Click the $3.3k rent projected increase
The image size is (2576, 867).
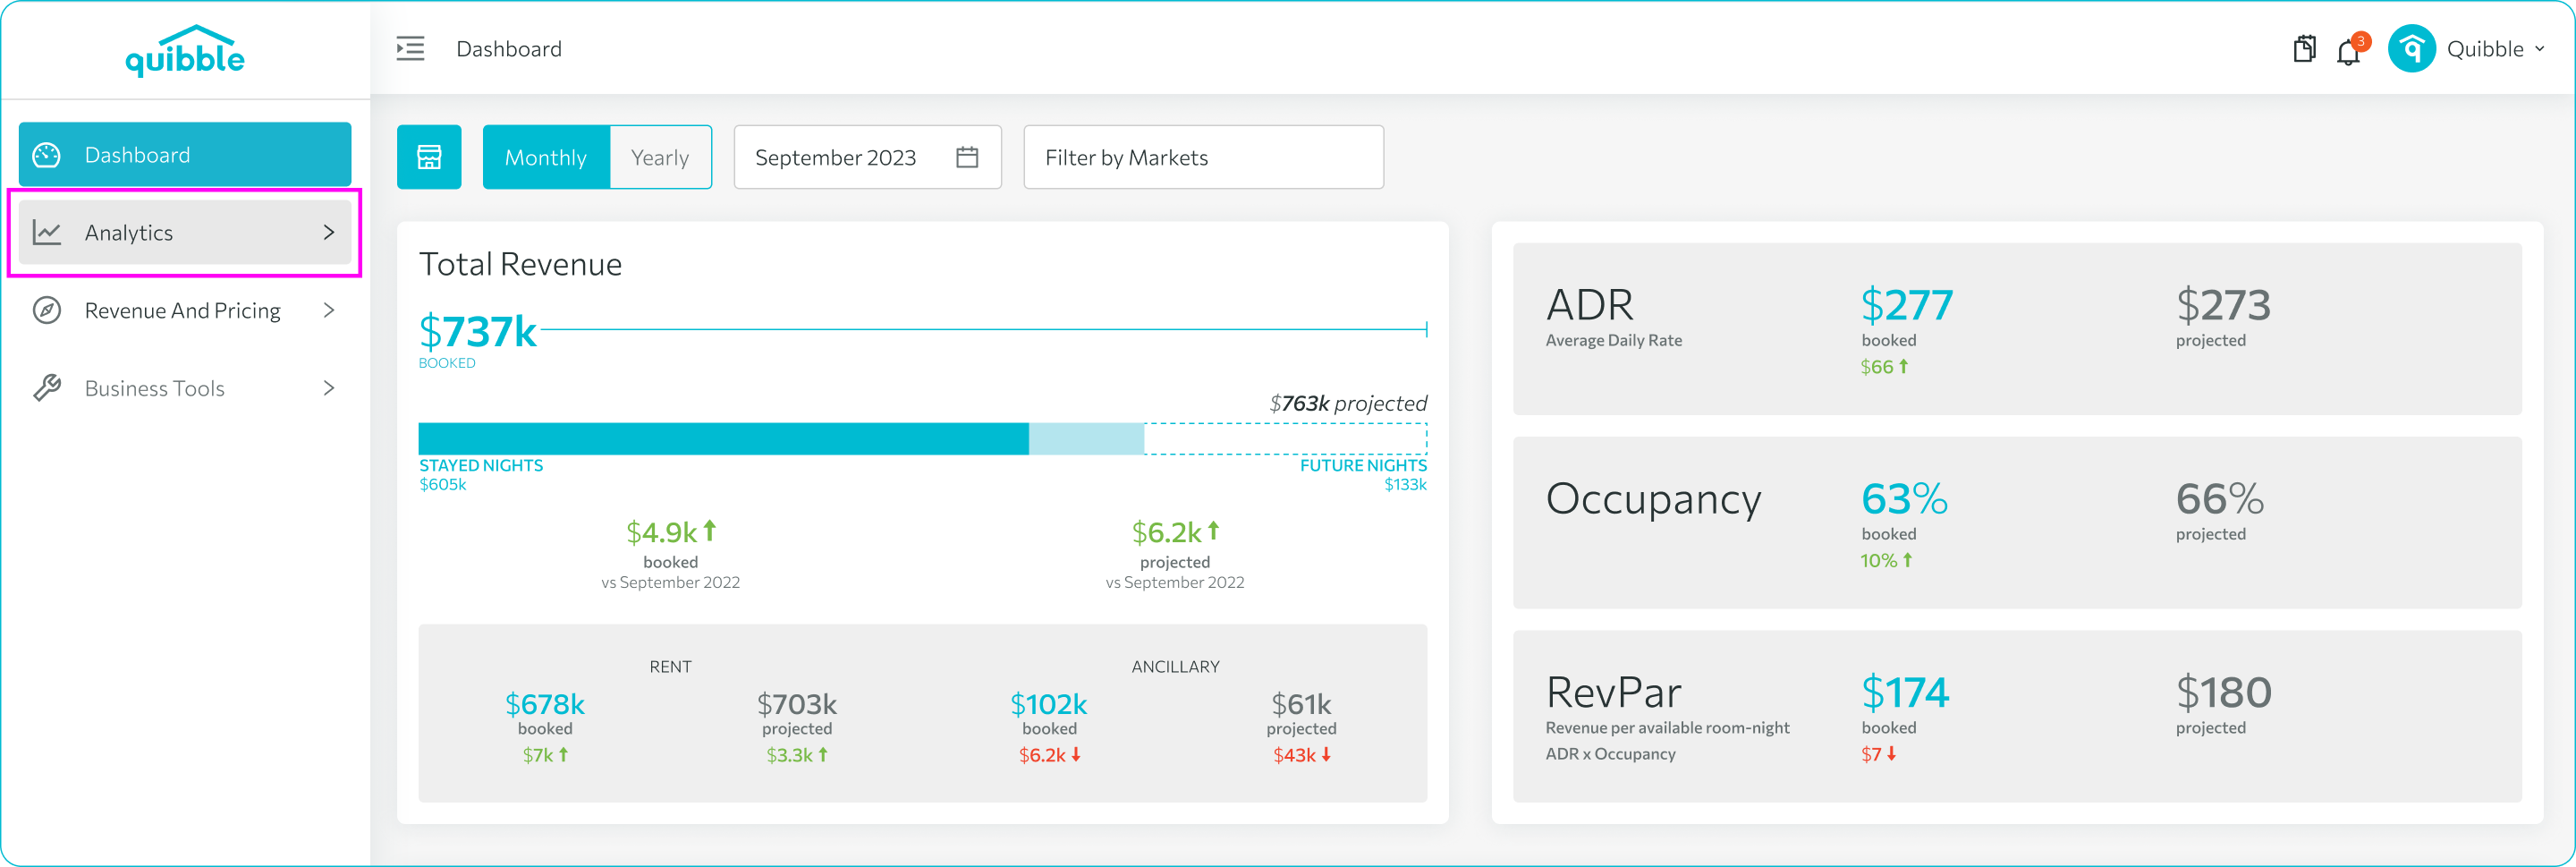[x=797, y=755]
